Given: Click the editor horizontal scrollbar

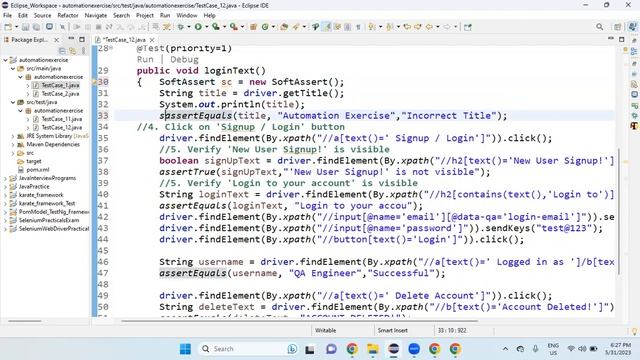Looking at the screenshot, I should click(300, 321).
